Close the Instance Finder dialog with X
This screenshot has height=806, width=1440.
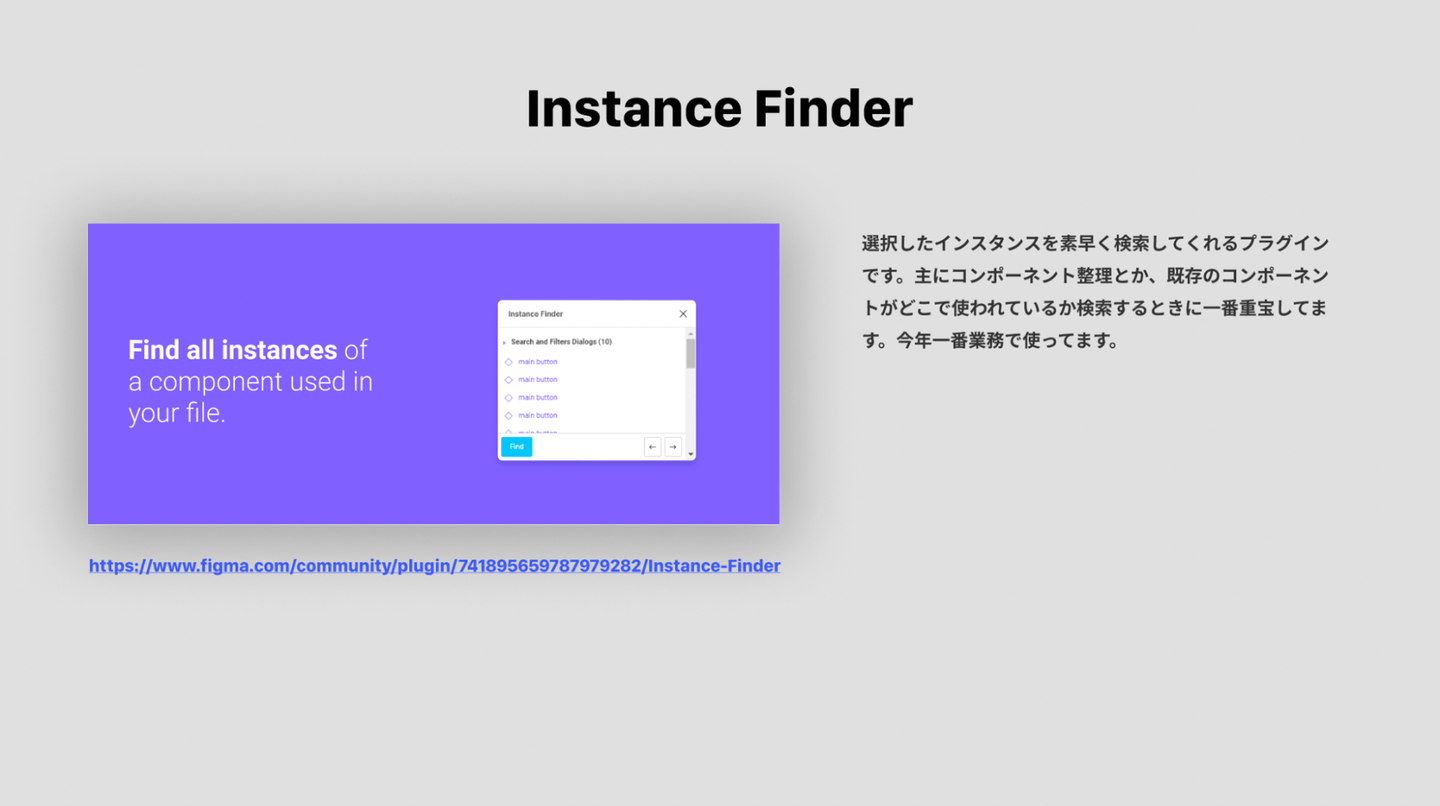click(x=683, y=314)
